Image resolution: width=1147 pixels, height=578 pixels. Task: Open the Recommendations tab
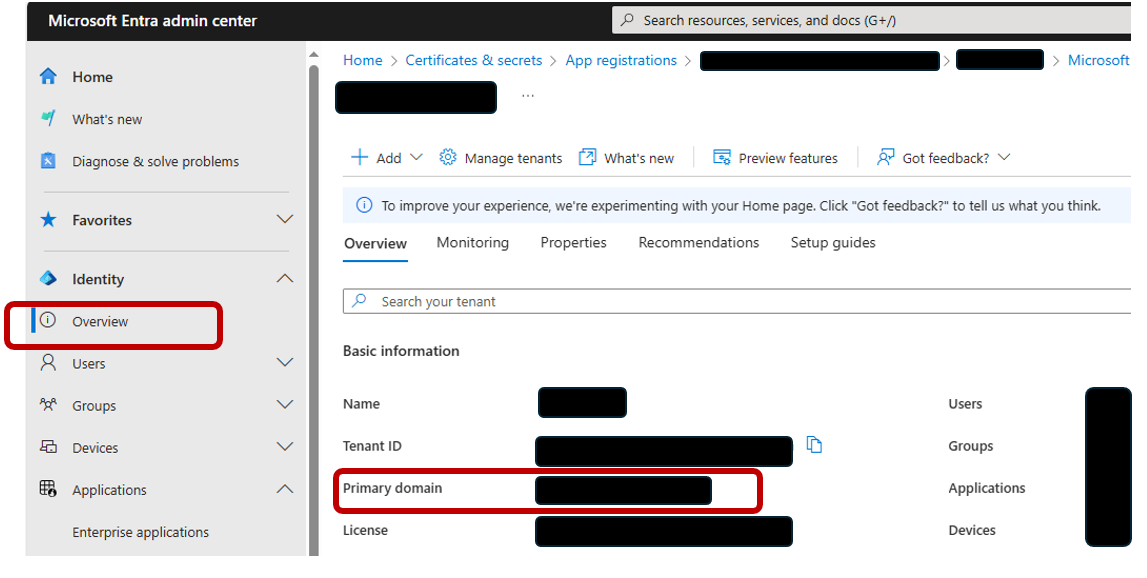click(699, 242)
